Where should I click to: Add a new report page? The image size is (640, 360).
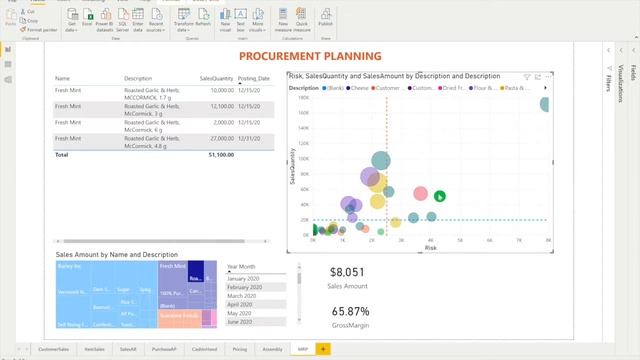[x=323, y=349]
